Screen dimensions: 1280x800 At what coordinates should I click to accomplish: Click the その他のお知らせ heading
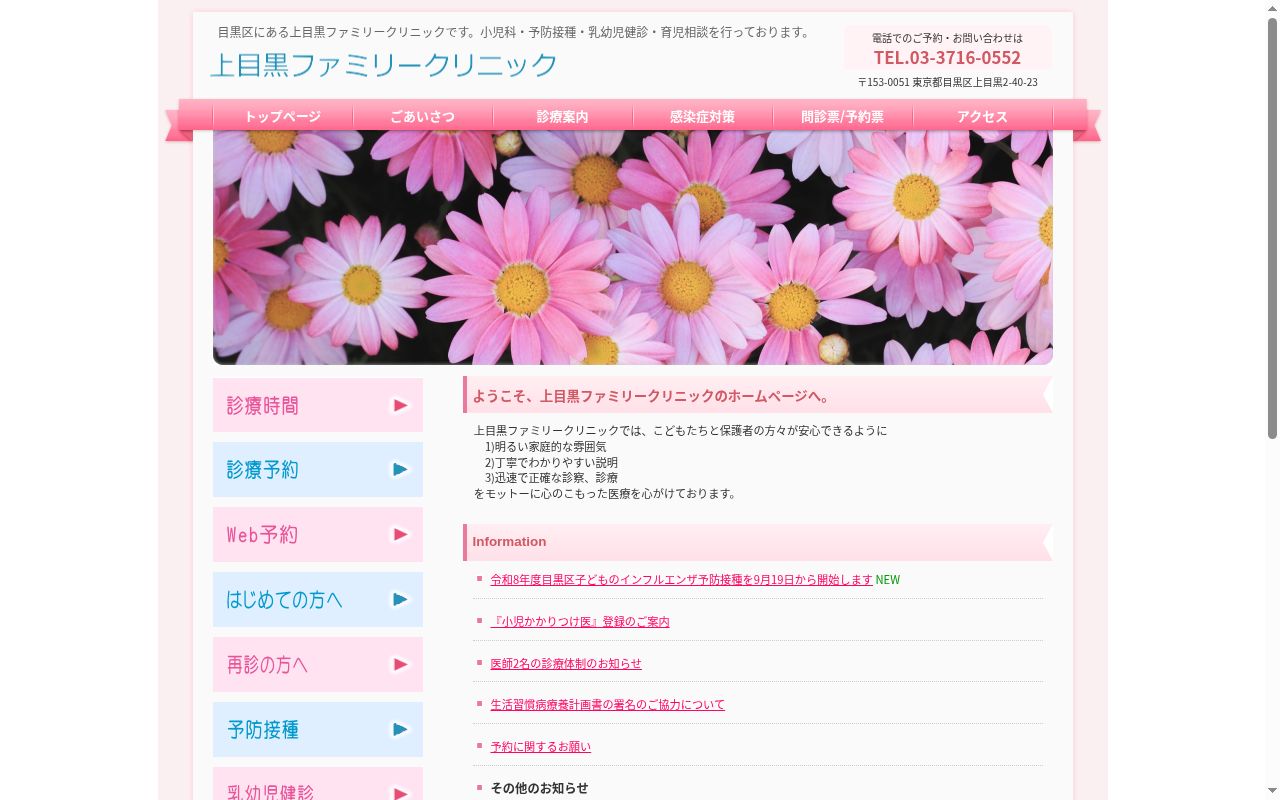click(x=539, y=788)
